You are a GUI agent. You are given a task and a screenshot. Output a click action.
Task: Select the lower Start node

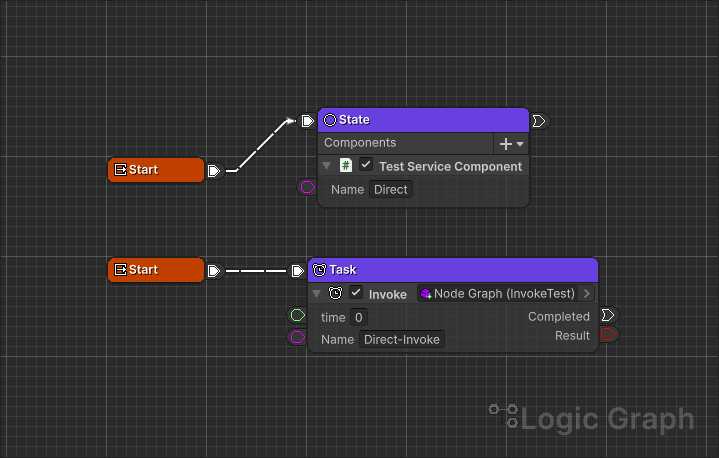click(155, 270)
